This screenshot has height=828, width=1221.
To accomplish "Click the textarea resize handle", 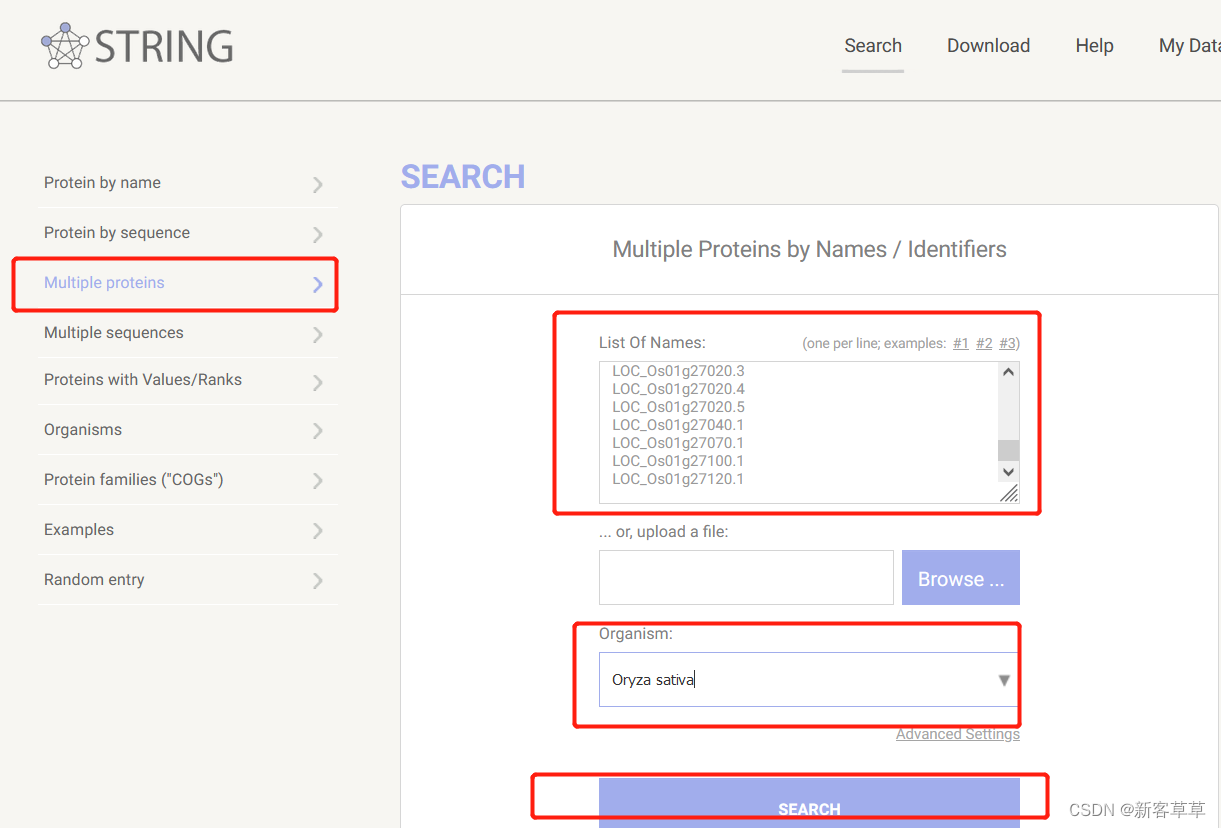I will coord(1009,493).
